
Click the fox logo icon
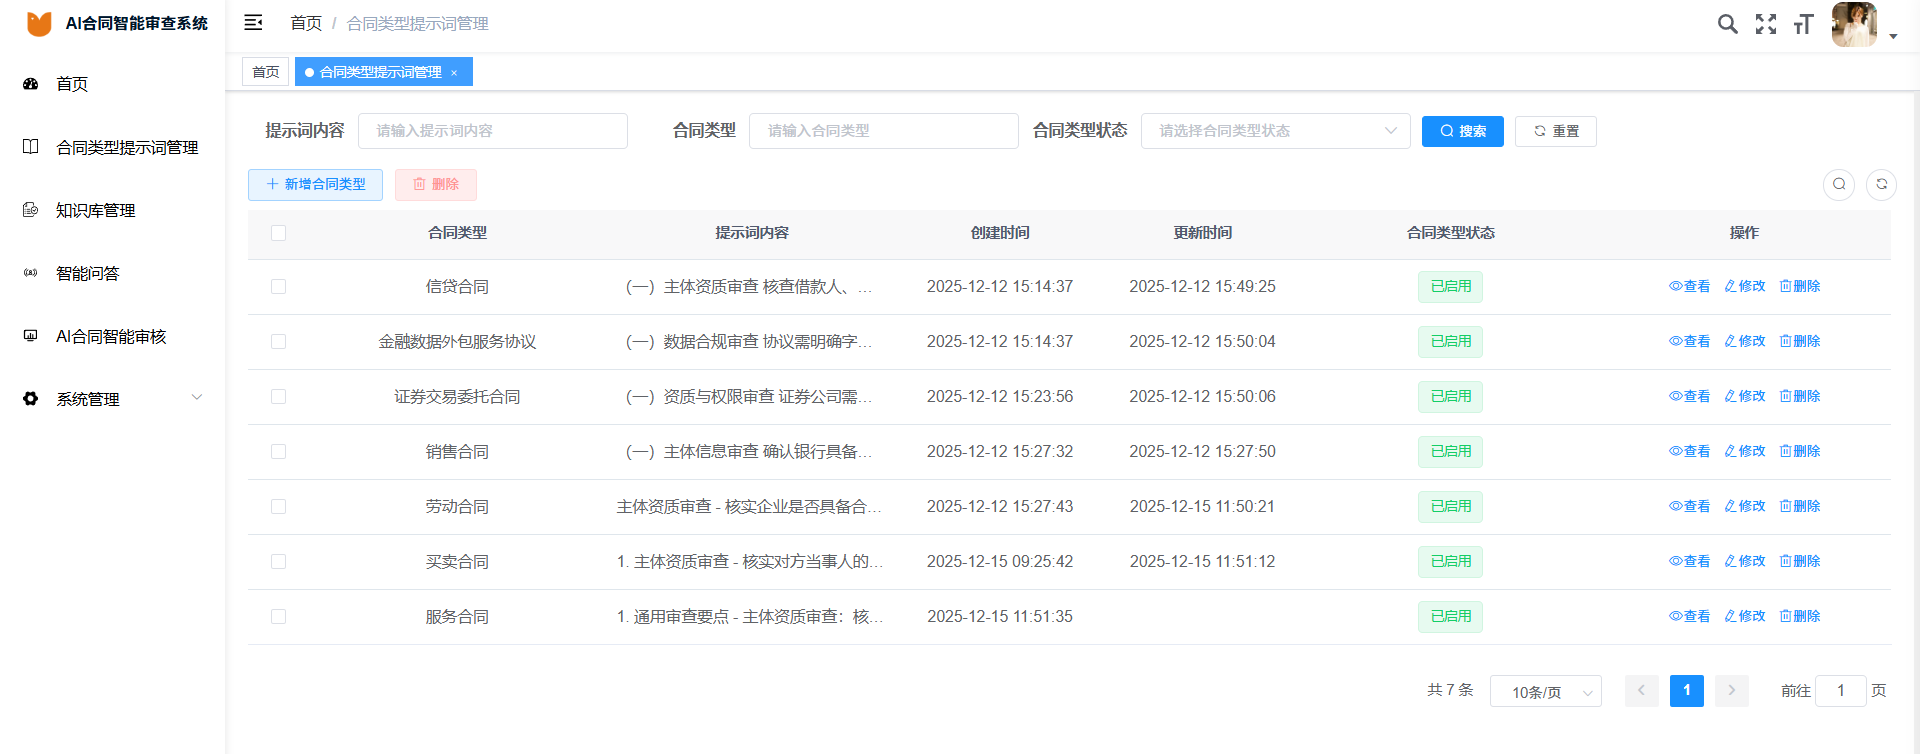[x=39, y=23]
